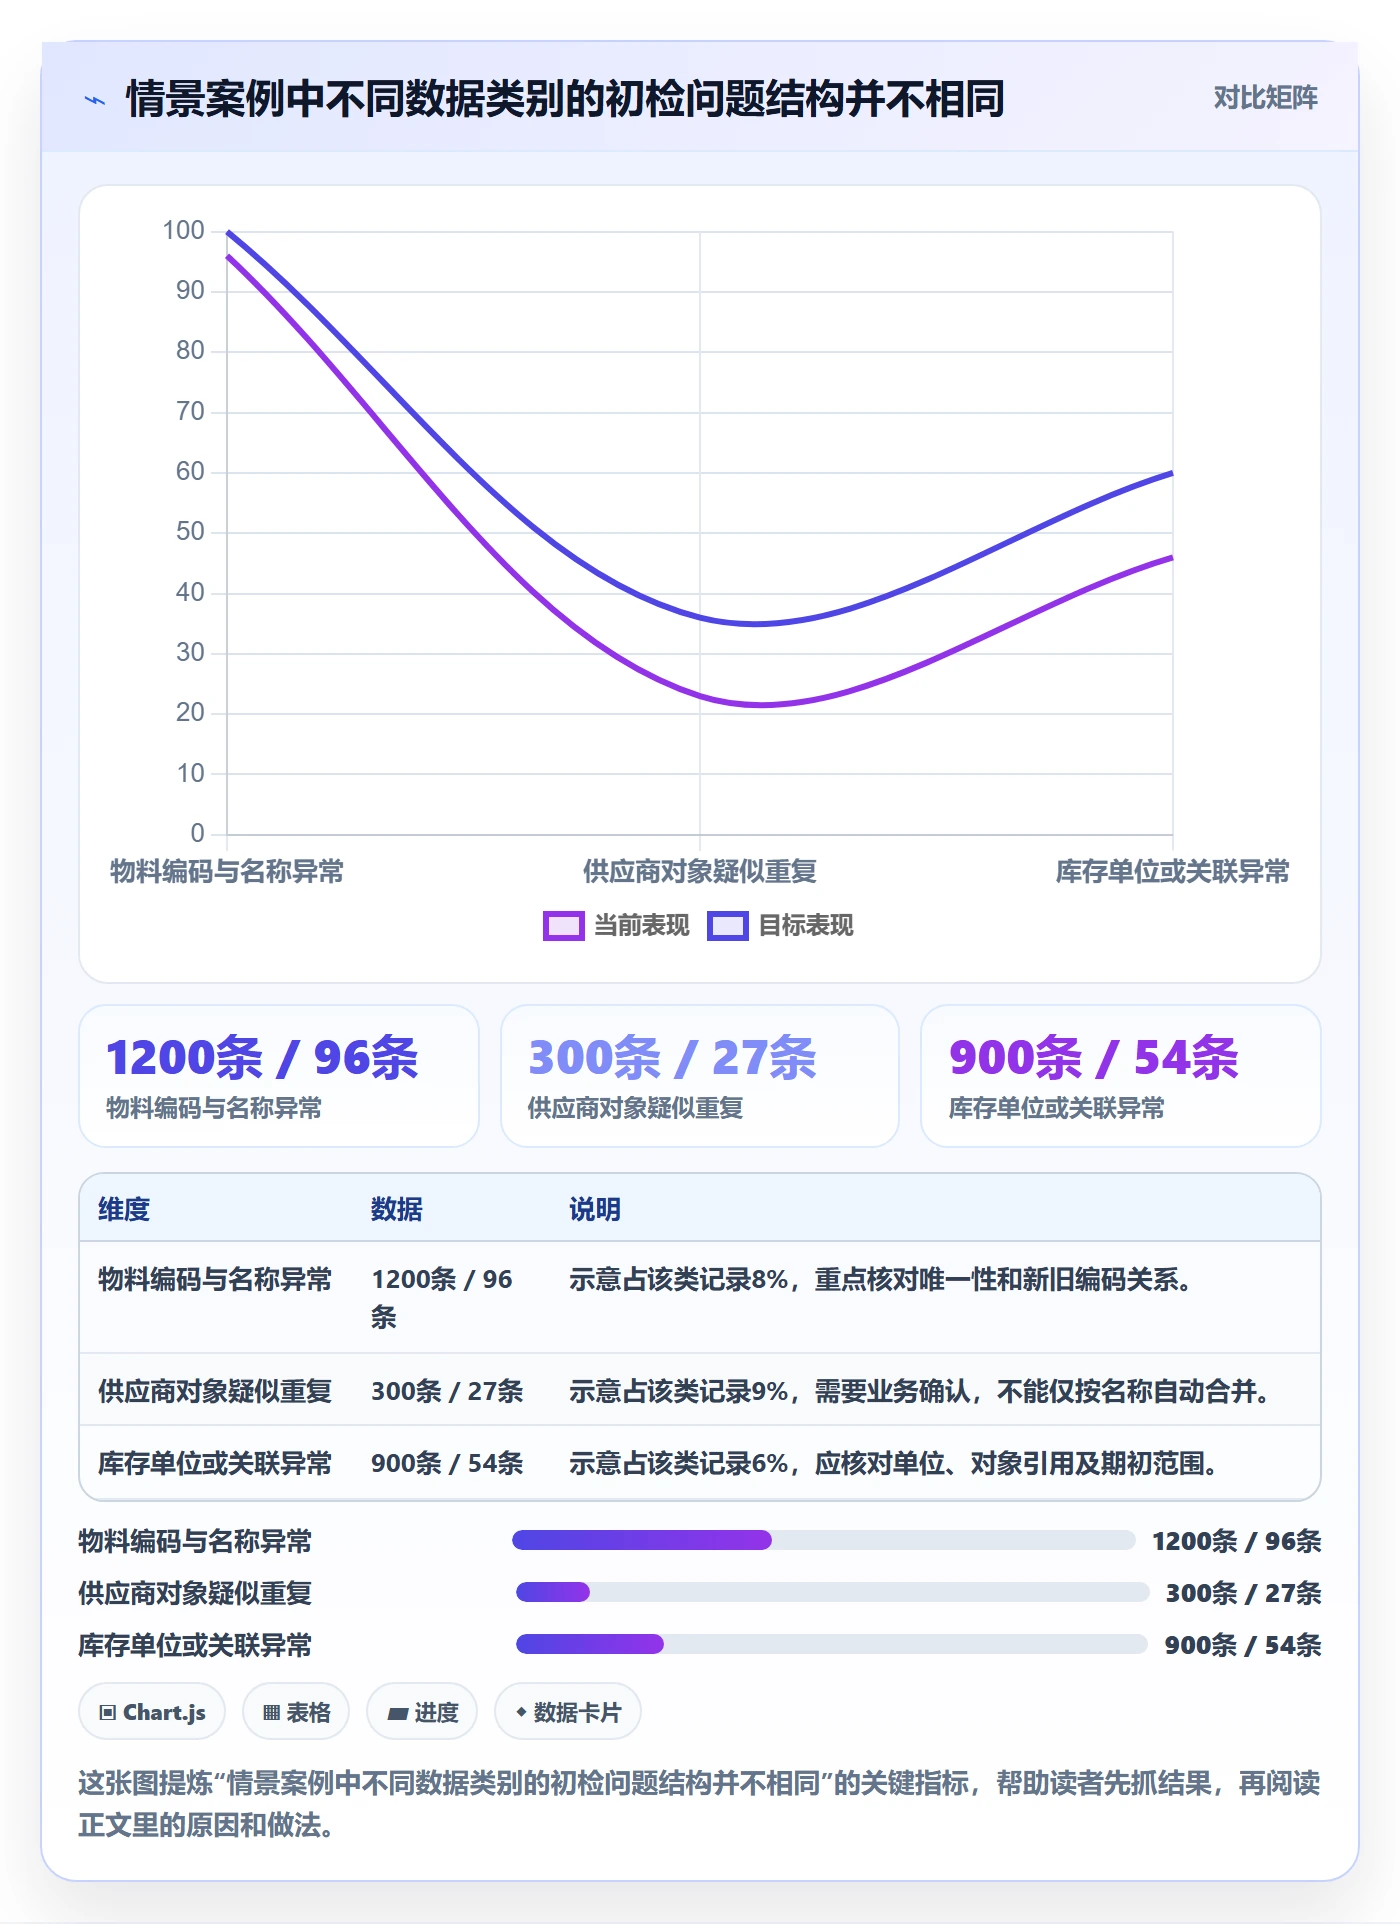Select table row cell 物料编码与名称异常
The image size is (1400, 1924).
coord(215,1279)
